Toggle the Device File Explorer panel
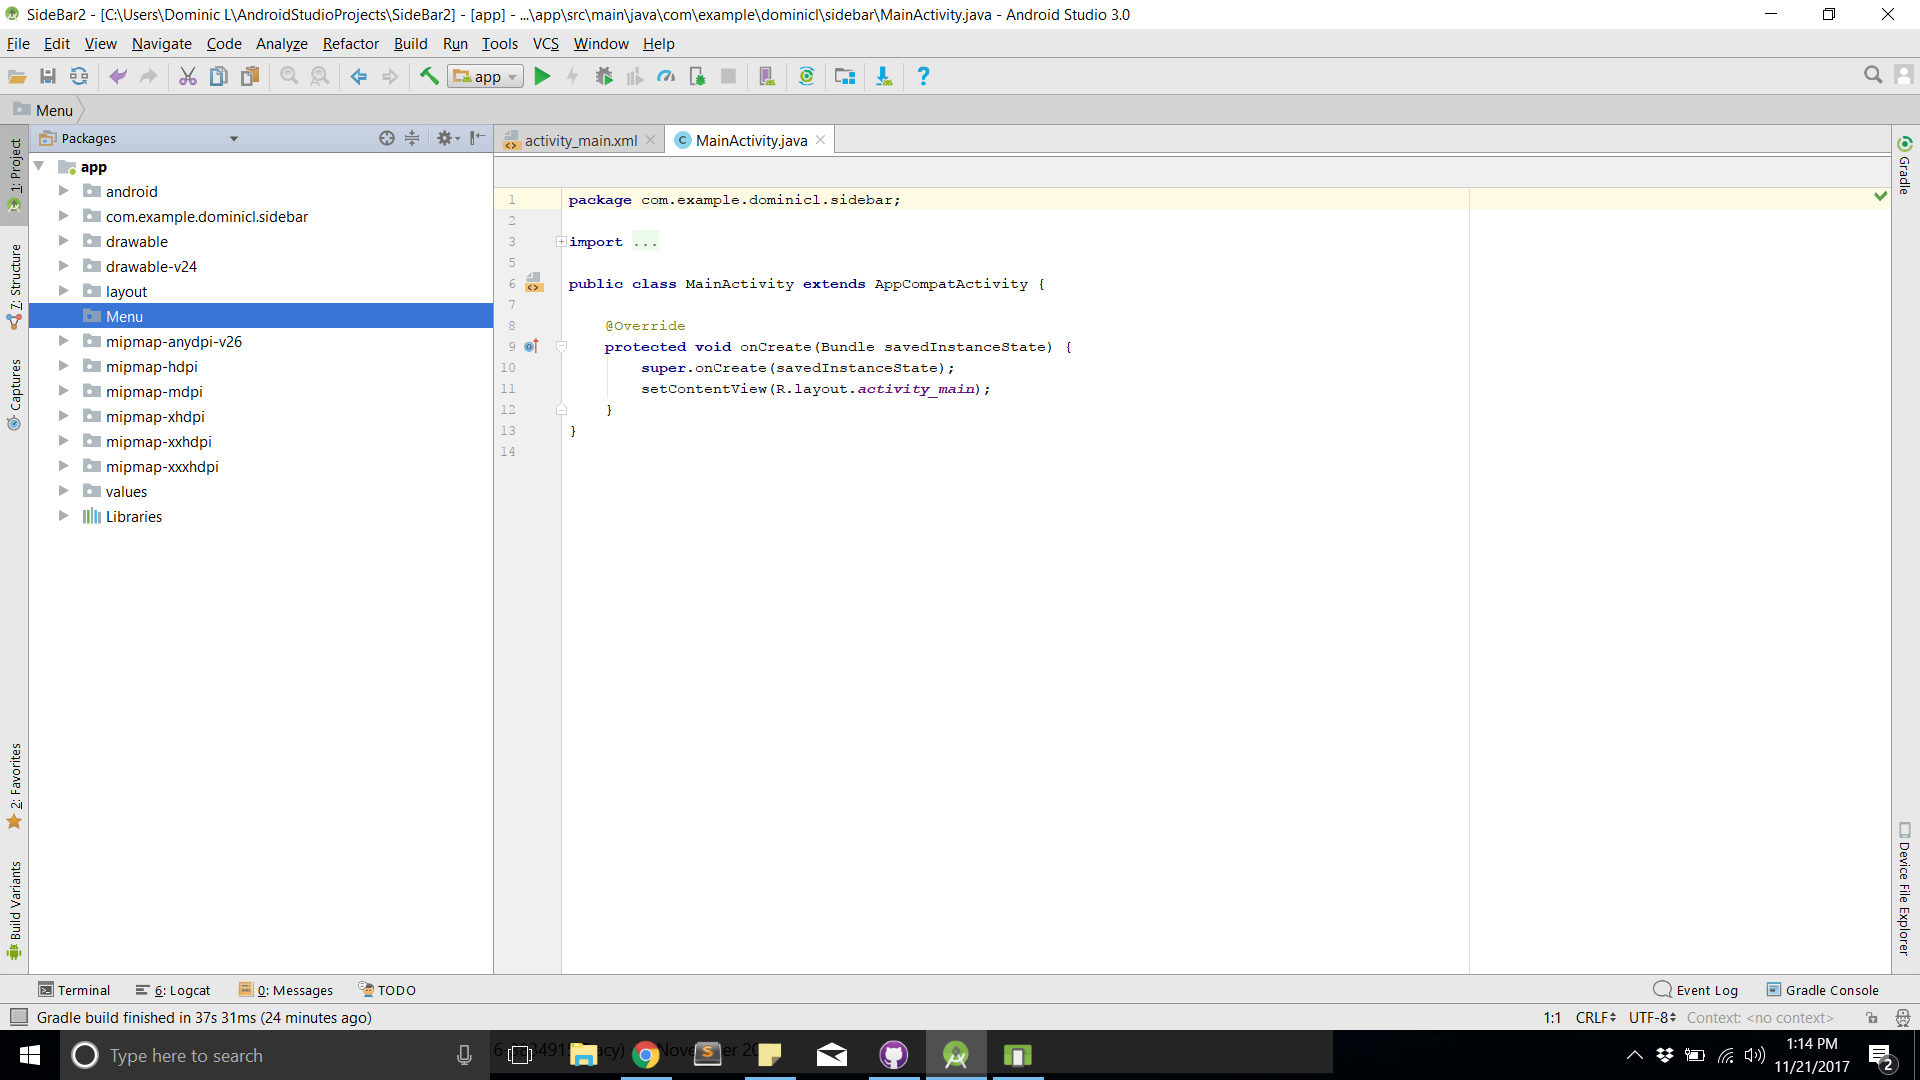The height and width of the screenshot is (1080, 1920). coord(1905,889)
